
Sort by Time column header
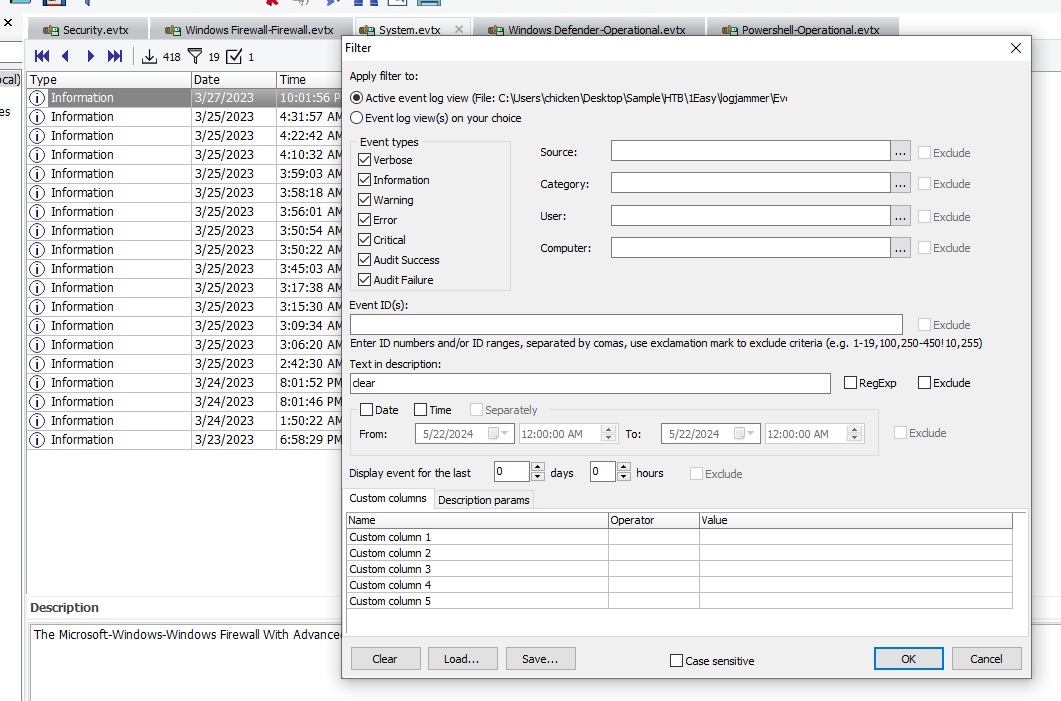[x=309, y=79]
